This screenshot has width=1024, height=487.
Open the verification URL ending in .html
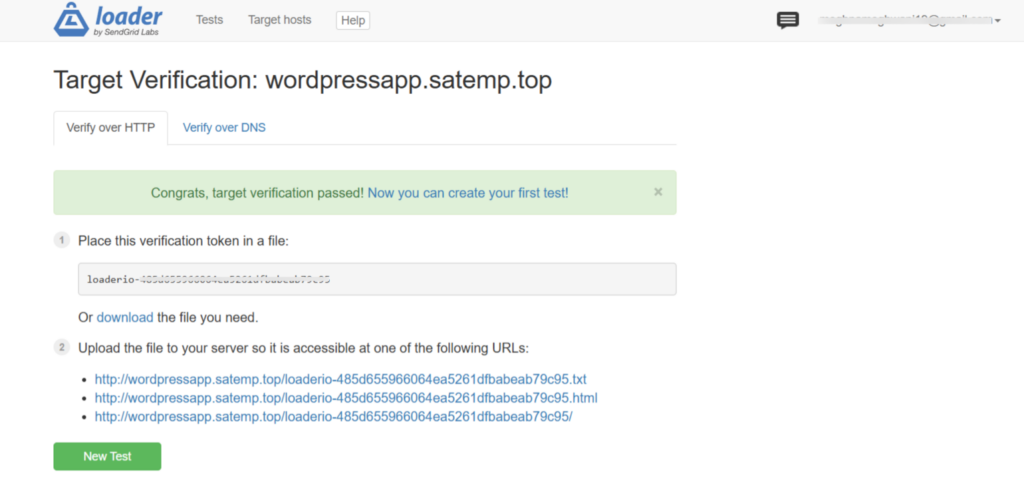[346, 398]
